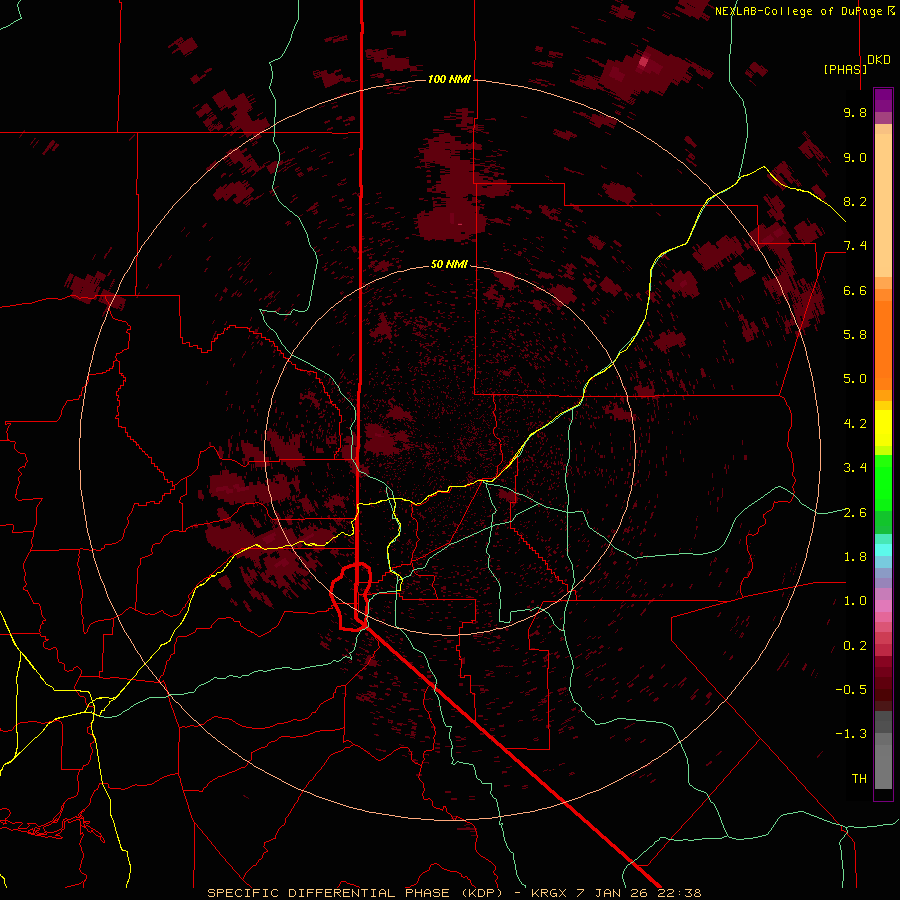
Task: Click the DKD units label above the color bar
Action: coord(879,60)
